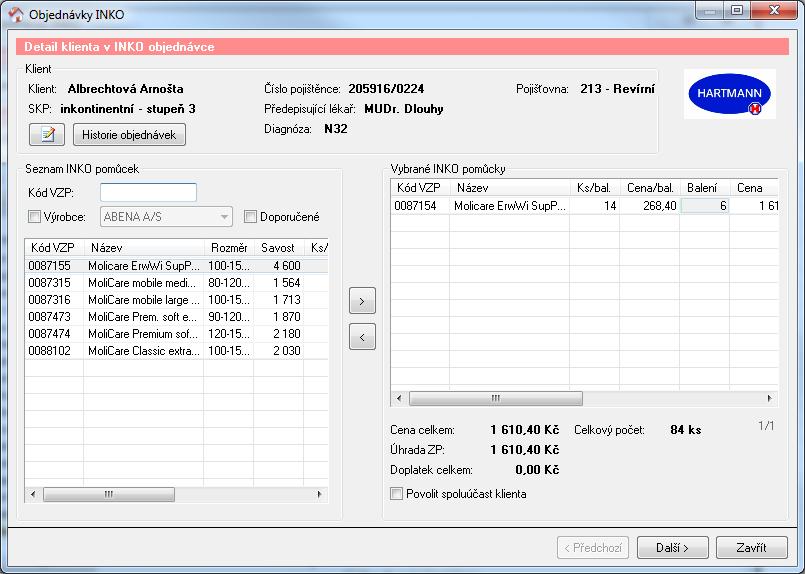Click doctor name MUDr. Dlouhy
Image resolution: width=805 pixels, height=574 pixels.
tap(404, 109)
